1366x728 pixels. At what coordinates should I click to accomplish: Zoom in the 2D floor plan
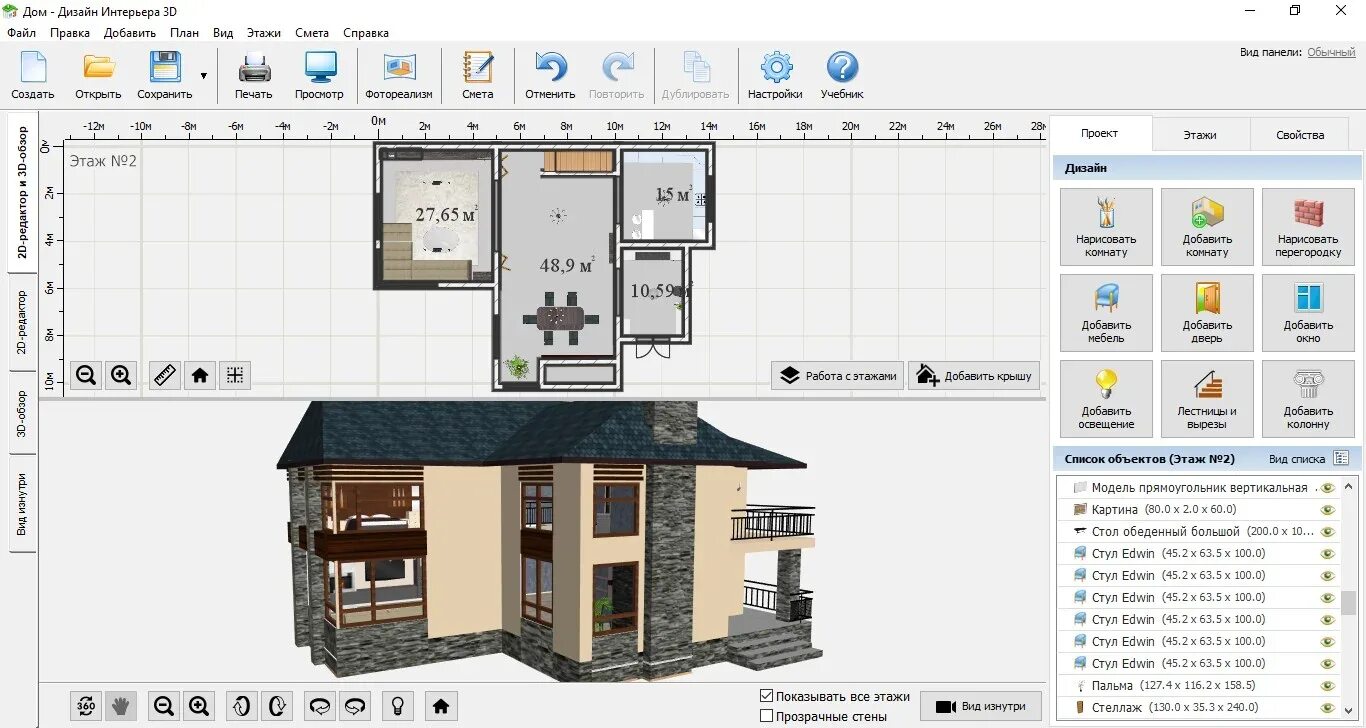[121, 375]
